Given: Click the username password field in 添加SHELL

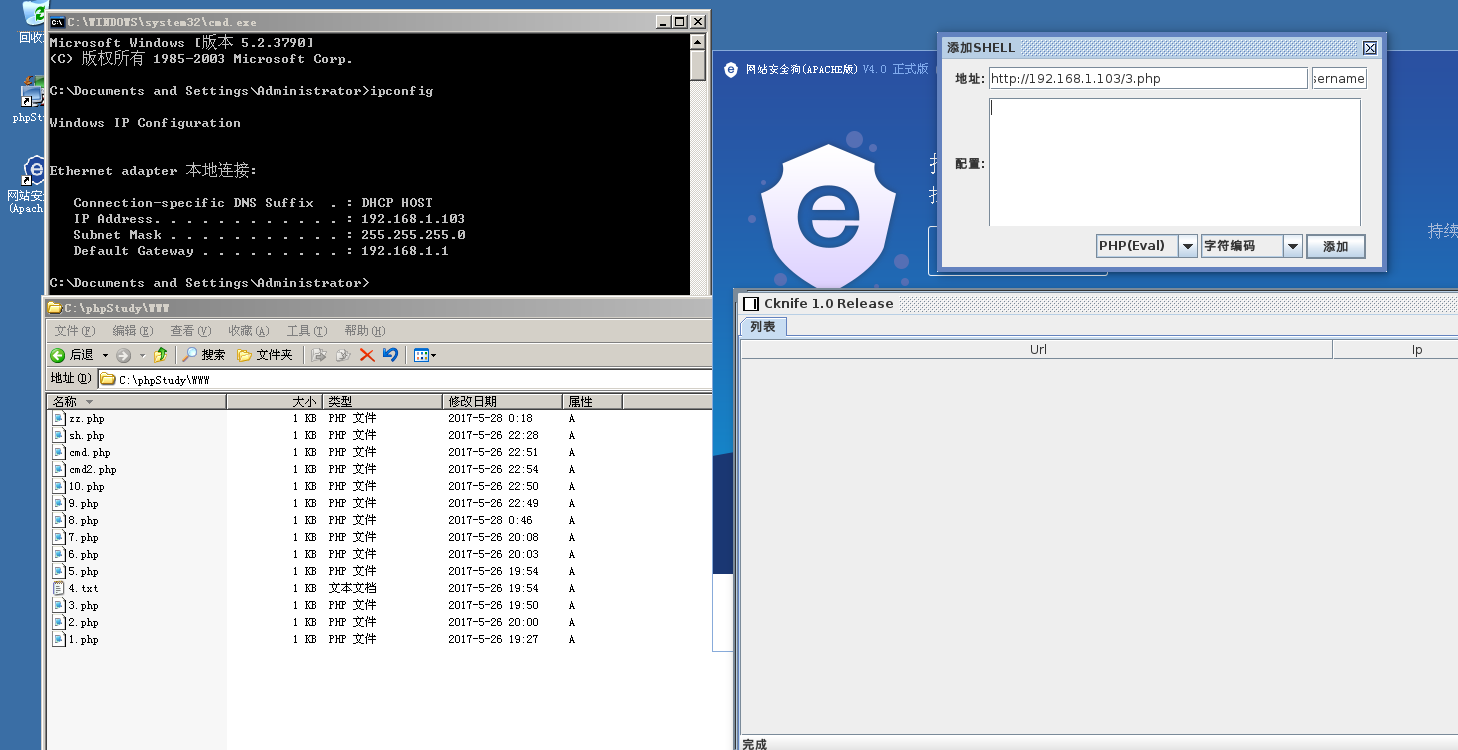Looking at the screenshot, I should (x=1339, y=79).
